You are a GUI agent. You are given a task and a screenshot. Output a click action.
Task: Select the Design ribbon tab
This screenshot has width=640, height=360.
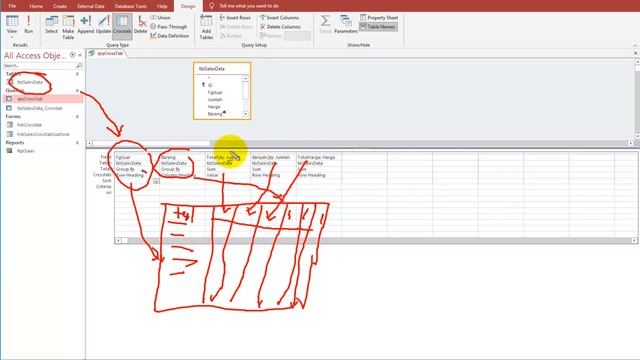pos(188,6)
